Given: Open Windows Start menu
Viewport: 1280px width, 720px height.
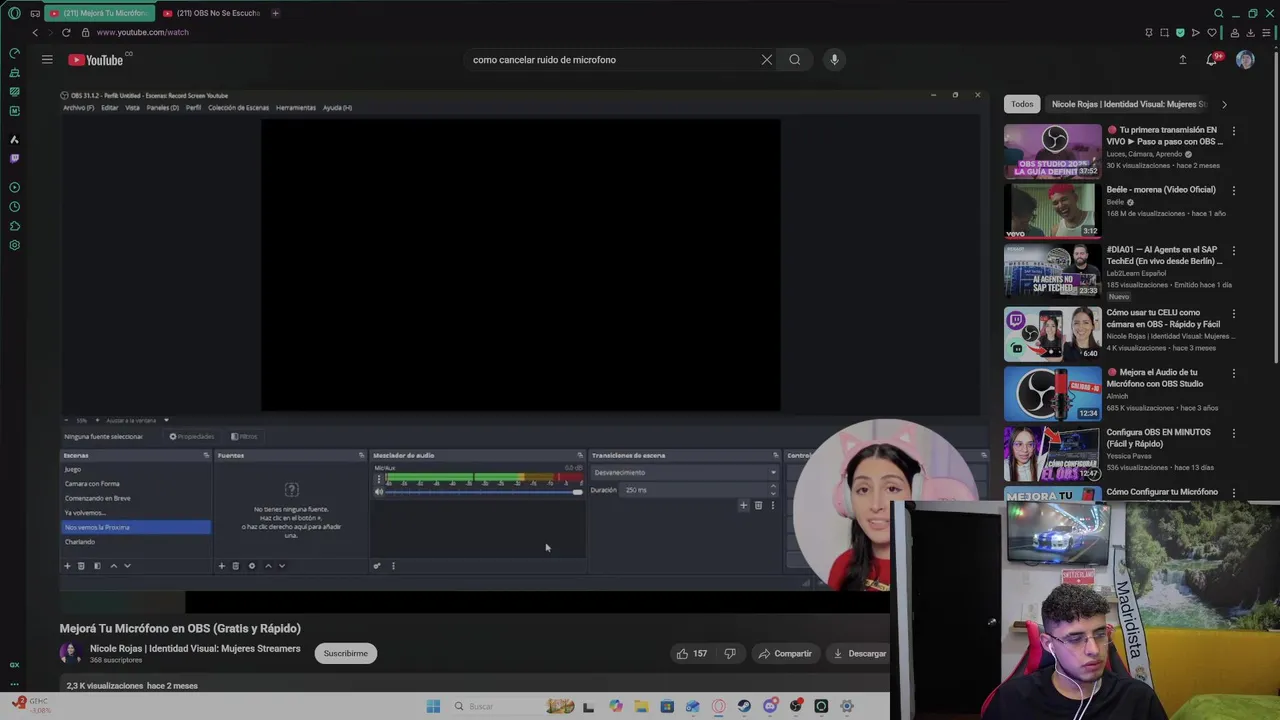Looking at the screenshot, I should point(433,706).
